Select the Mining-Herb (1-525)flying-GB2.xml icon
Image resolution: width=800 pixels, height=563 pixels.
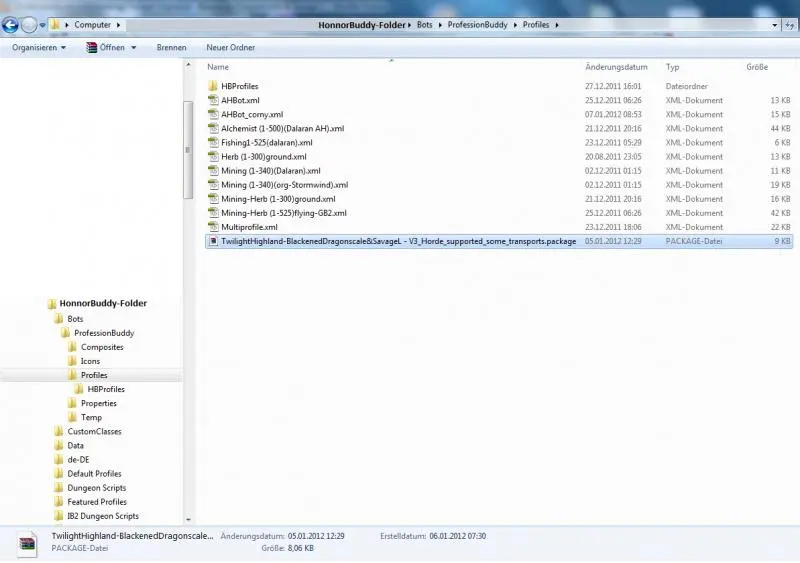pyautogui.click(x=213, y=213)
